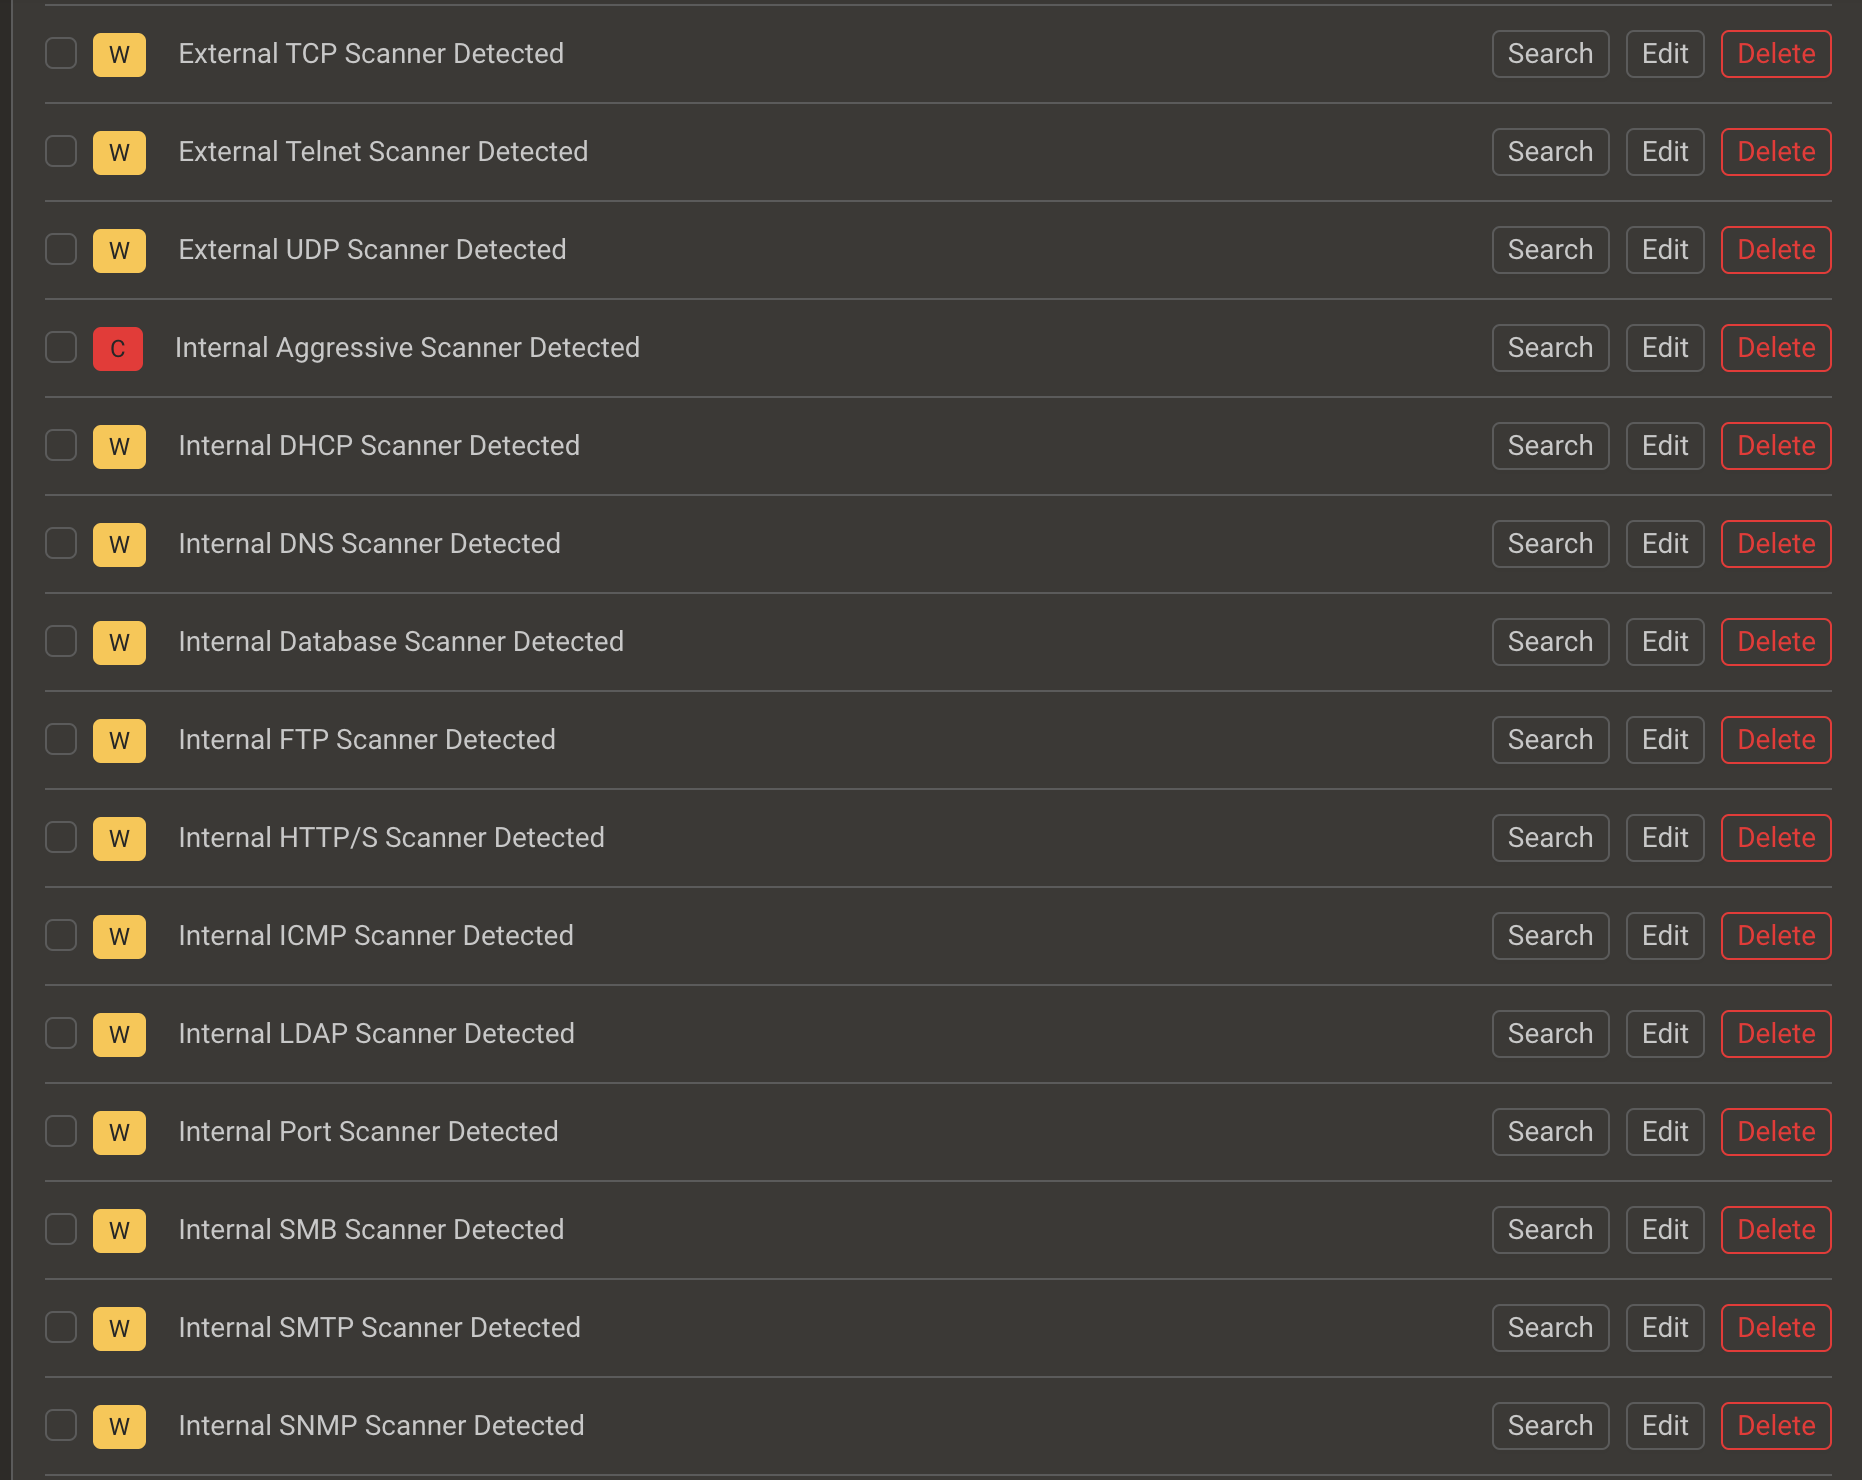Click the 'Internal ICMP Scanner Detected' title
This screenshot has height=1480, width=1862.
coord(376,936)
